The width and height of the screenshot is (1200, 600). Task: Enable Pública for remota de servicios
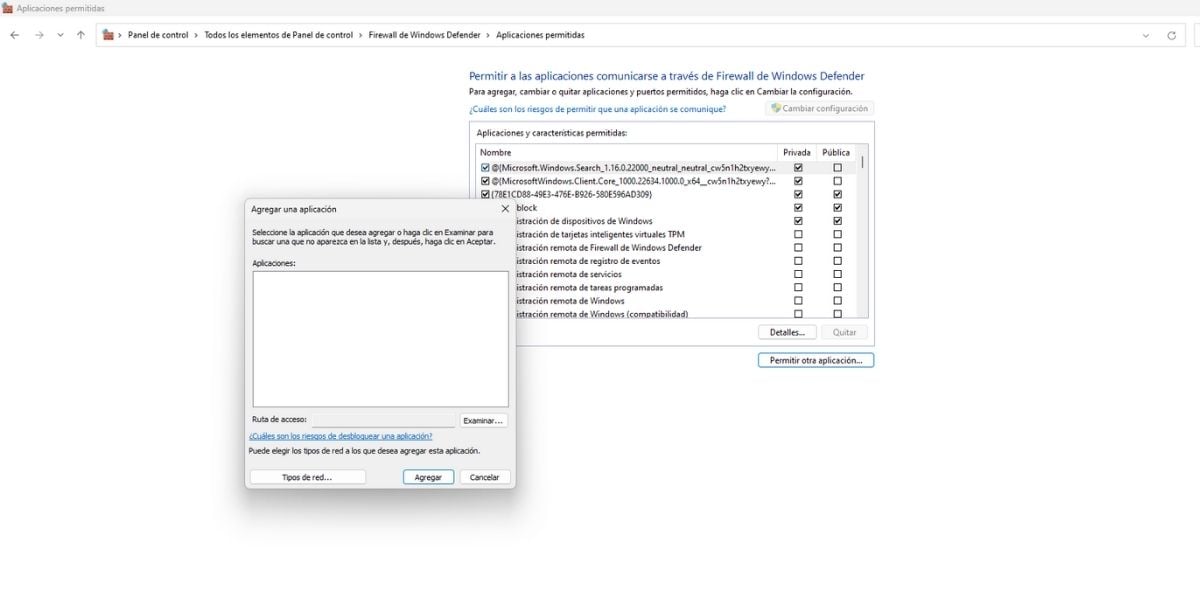coord(837,274)
